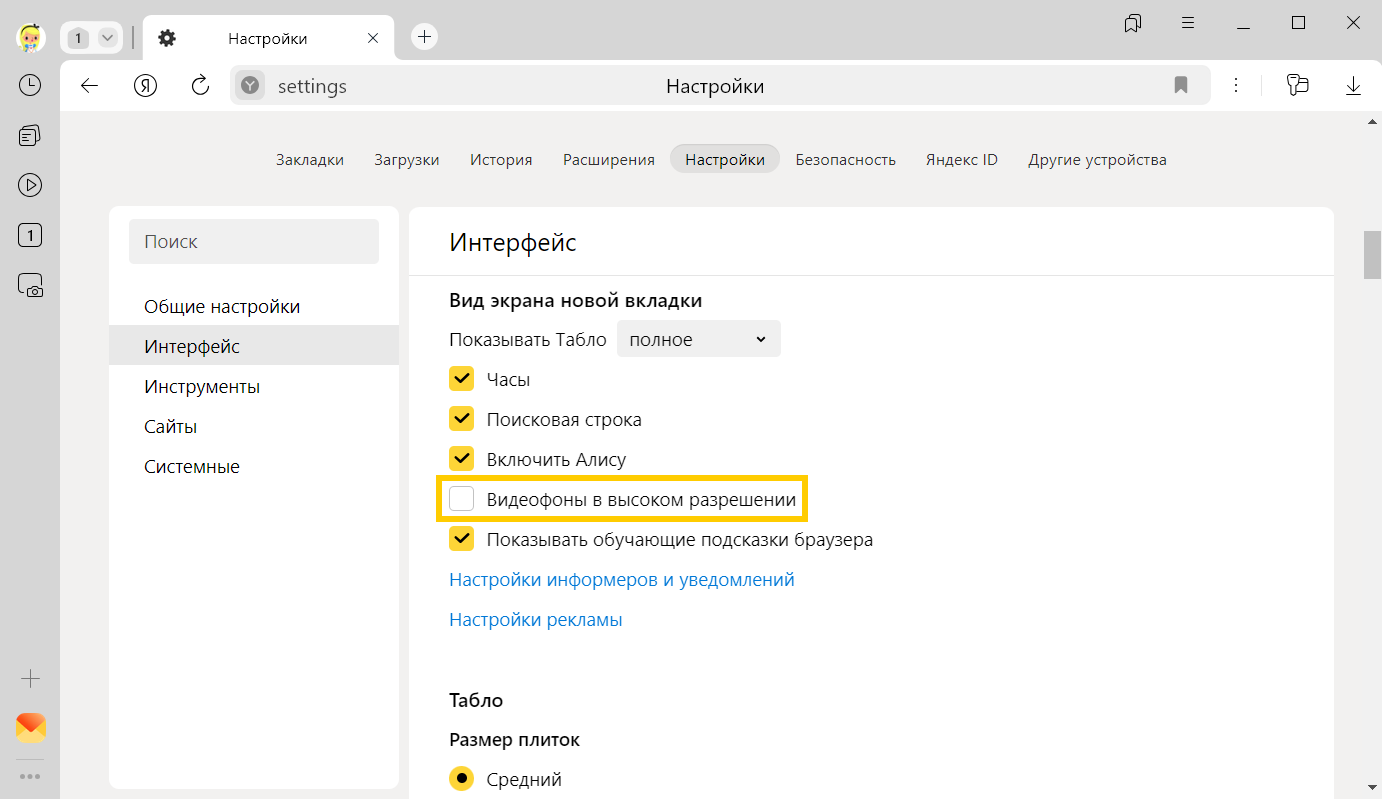Expand the tab group list chevron
Image resolution: width=1382 pixels, height=799 pixels.
click(x=107, y=38)
